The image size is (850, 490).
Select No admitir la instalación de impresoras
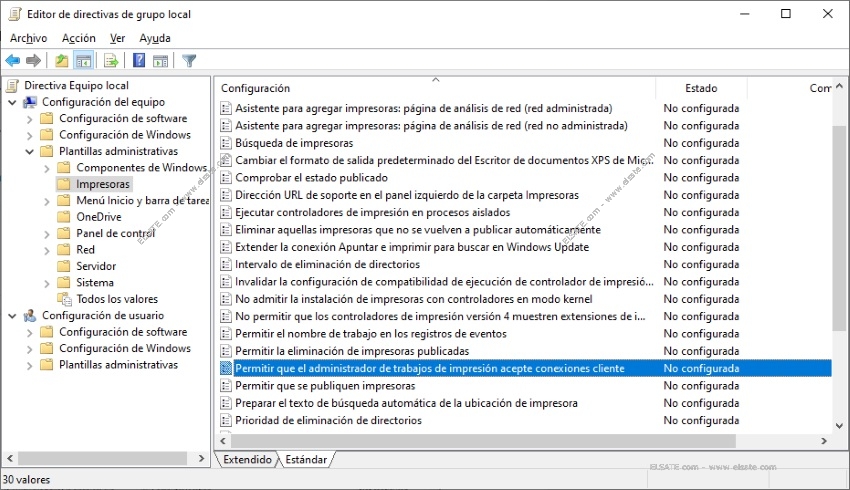(x=414, y=299)
